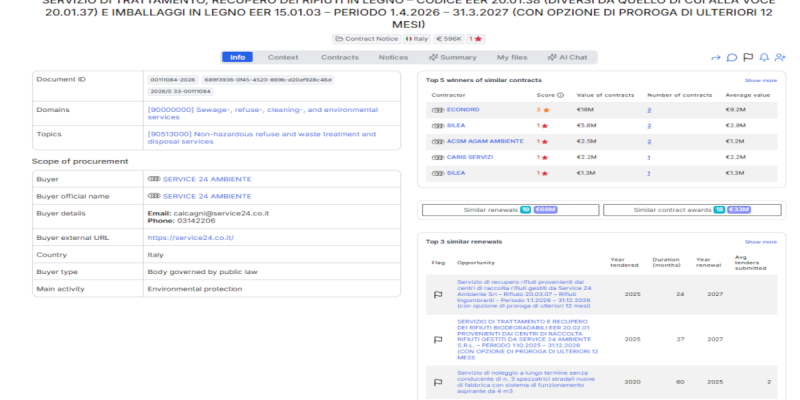This screenshot has height=400, width=800.
Task: Open the https://service24.co.it/ link
Action: point(191,238)
